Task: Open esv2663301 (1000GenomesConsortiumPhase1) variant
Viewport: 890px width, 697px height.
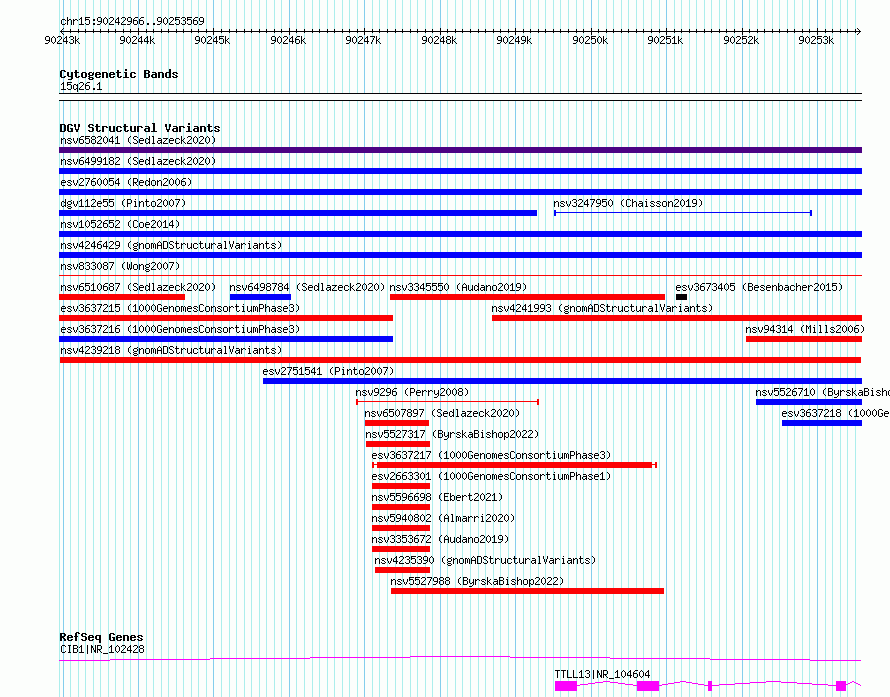Action: 491,476
